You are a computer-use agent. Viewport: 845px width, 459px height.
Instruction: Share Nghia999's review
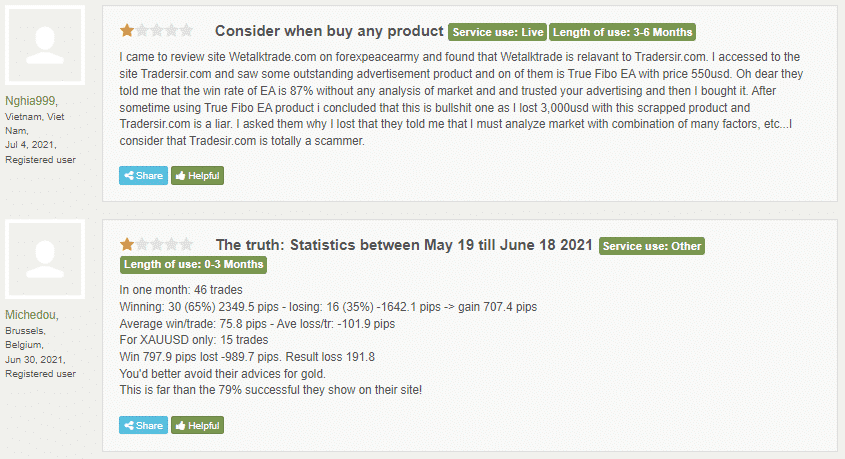tap(143, 176)
